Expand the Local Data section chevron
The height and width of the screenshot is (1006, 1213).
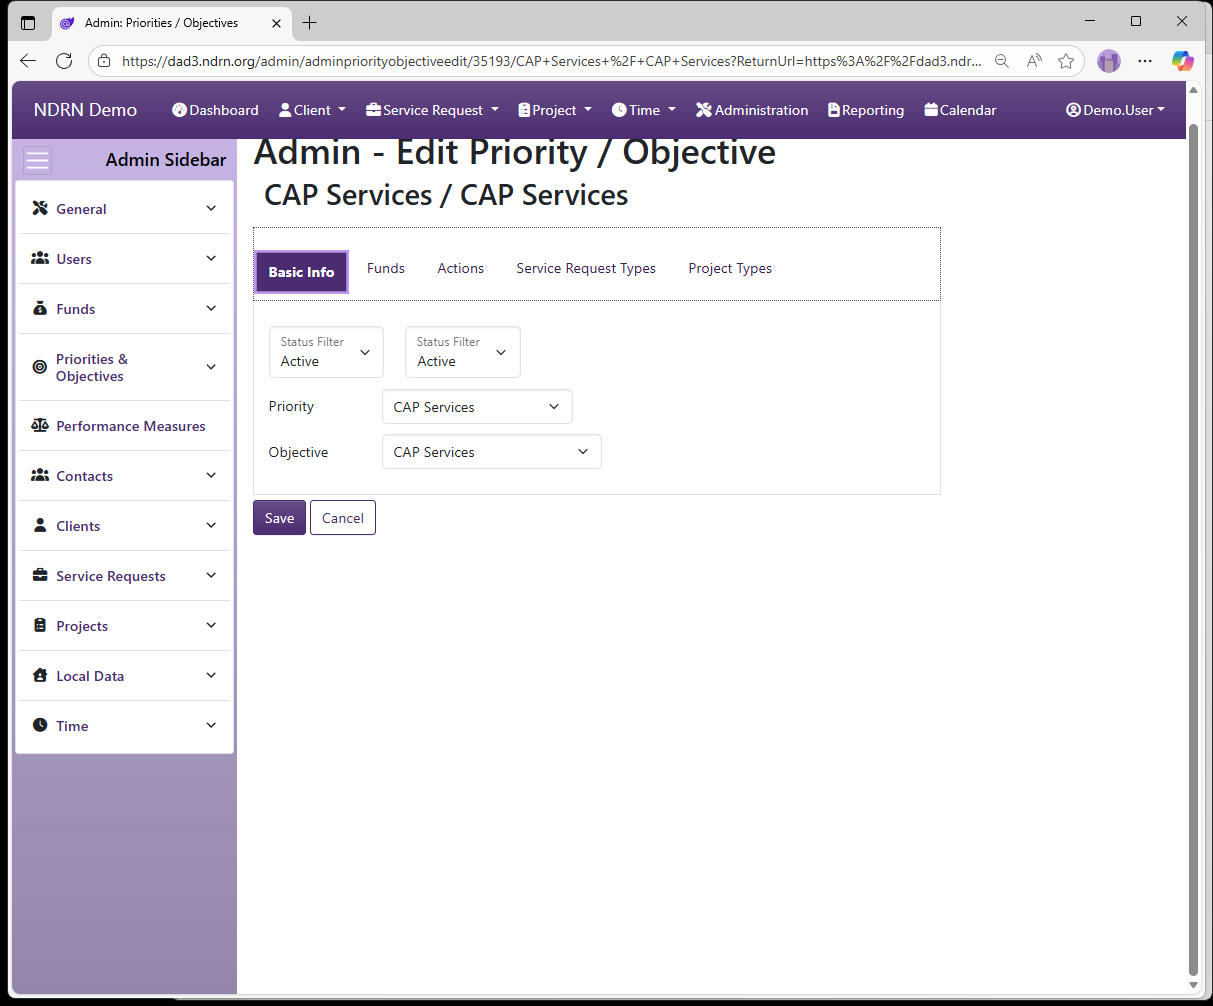tap(211, 675)
